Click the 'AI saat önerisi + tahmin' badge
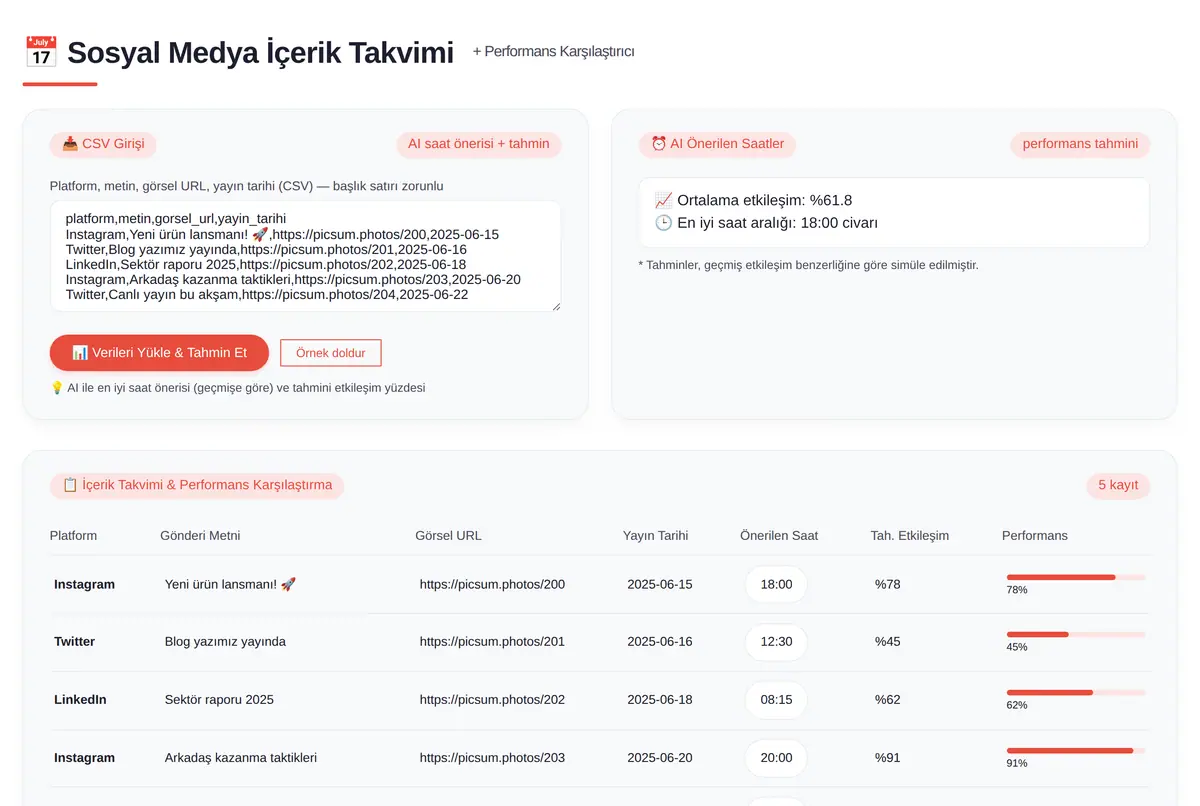The width and height of the screenshot is (1200, 806). pyautogui.click(x=479, y=144)
